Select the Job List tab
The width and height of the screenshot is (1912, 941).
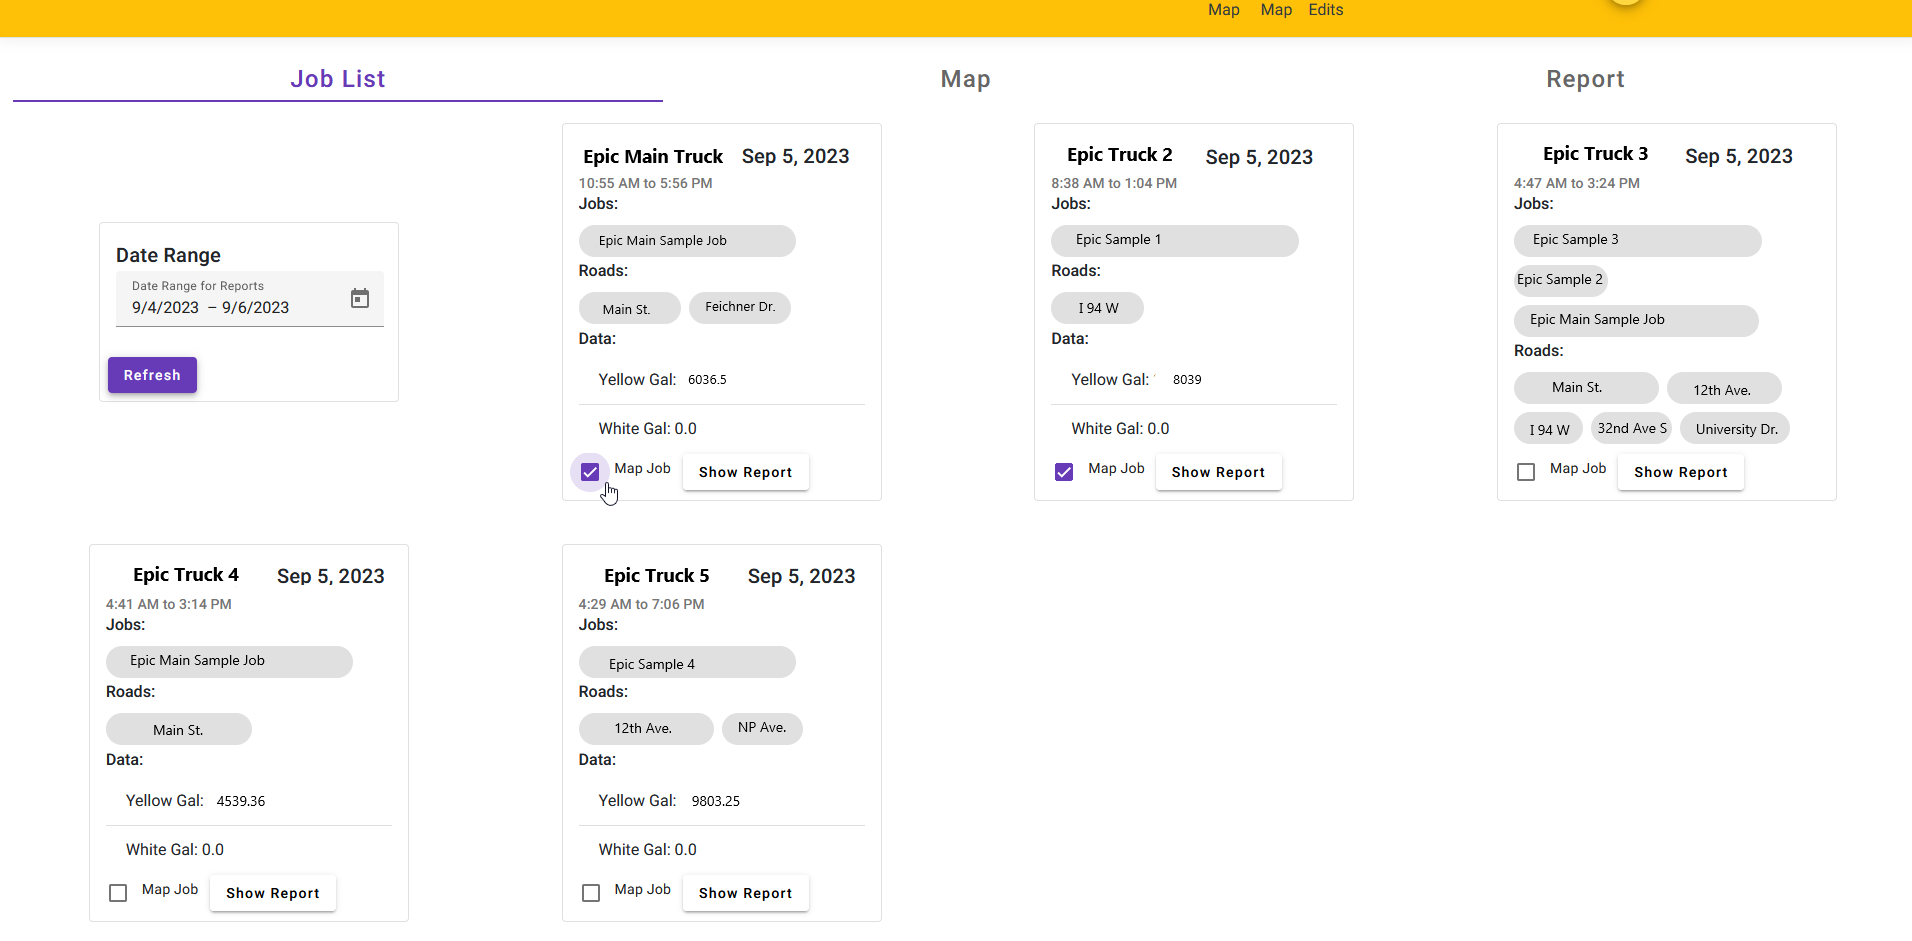tap(337, 79)
